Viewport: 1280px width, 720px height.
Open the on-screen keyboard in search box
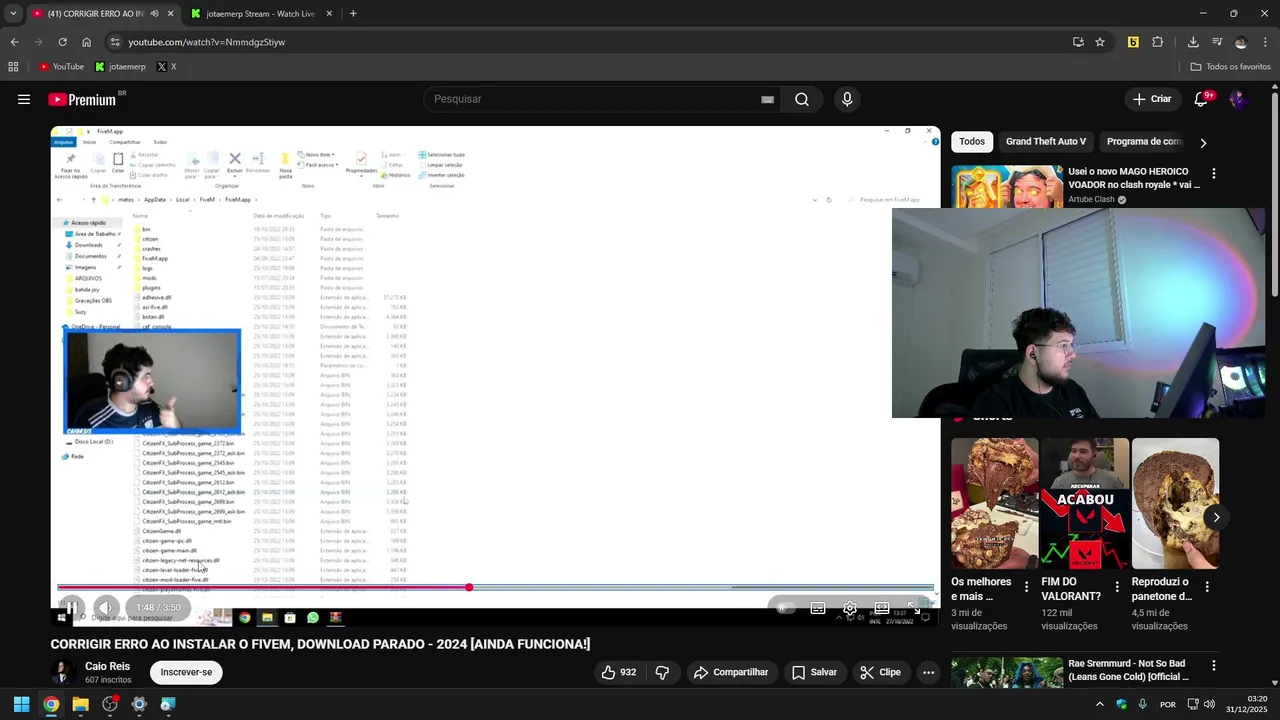pyautogui.click(x=767, y=99)
